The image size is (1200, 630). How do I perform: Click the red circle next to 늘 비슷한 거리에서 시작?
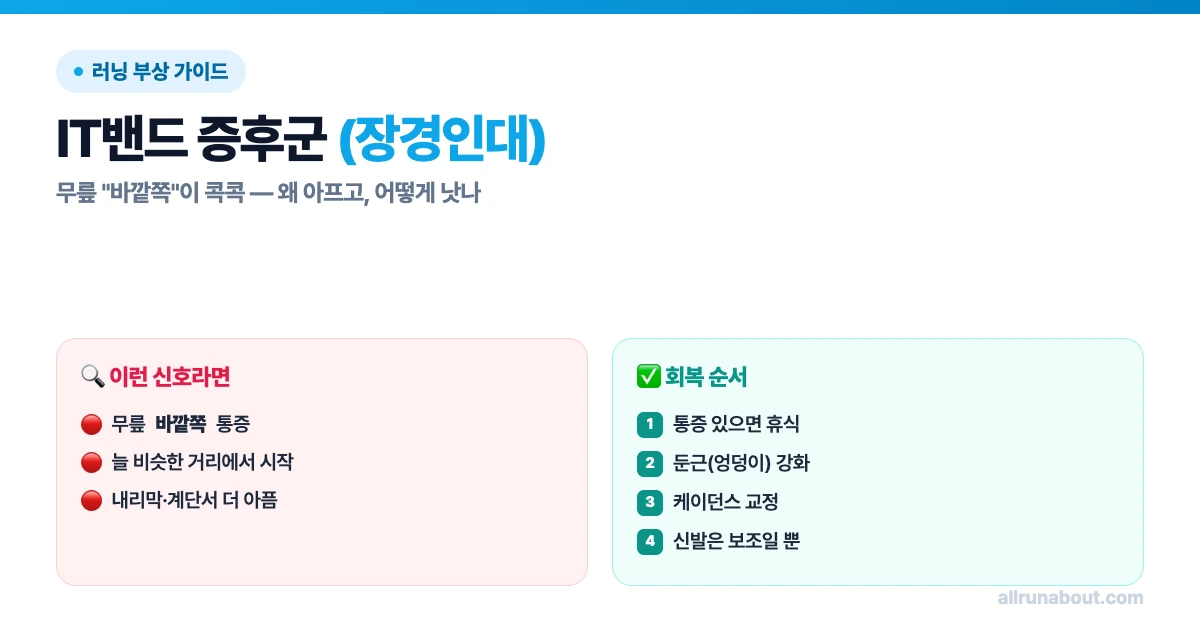91,462
